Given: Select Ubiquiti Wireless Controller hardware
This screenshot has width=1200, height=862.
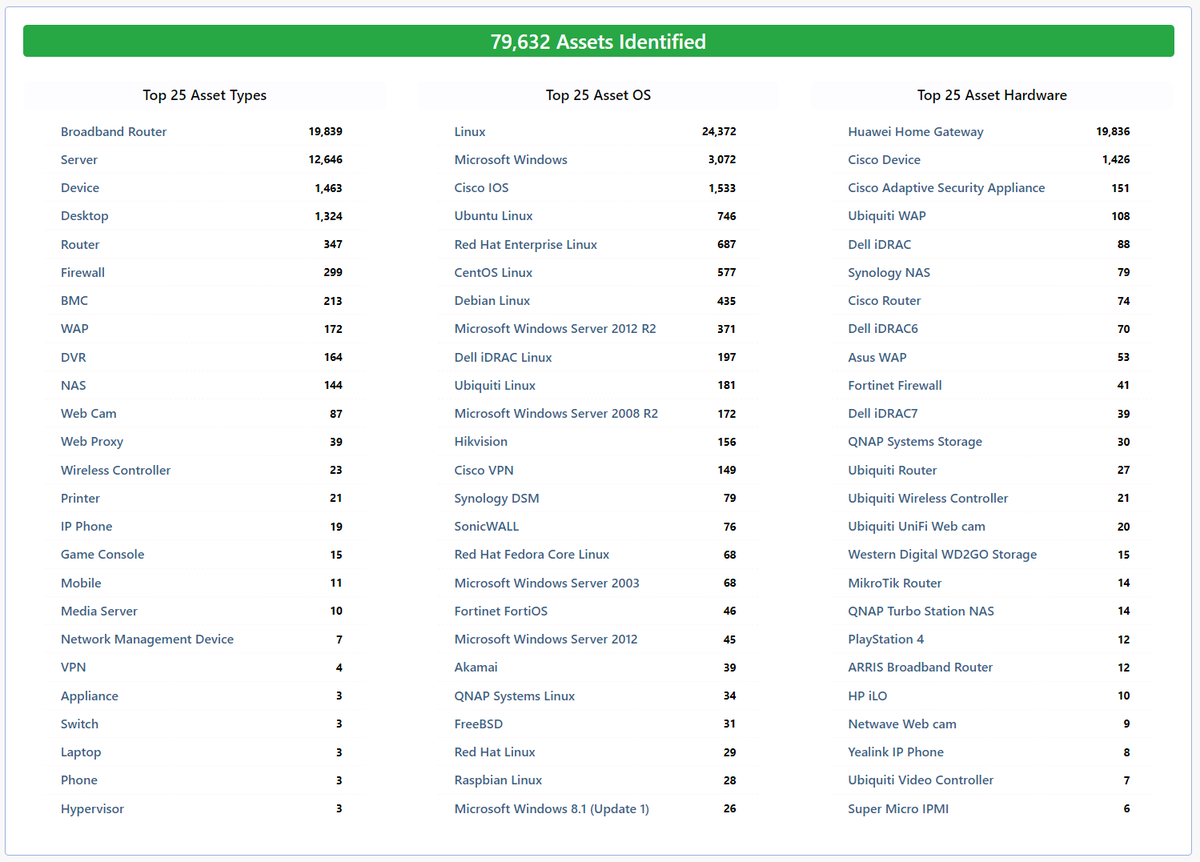Looking at the screenshot, I should point(928,498).
